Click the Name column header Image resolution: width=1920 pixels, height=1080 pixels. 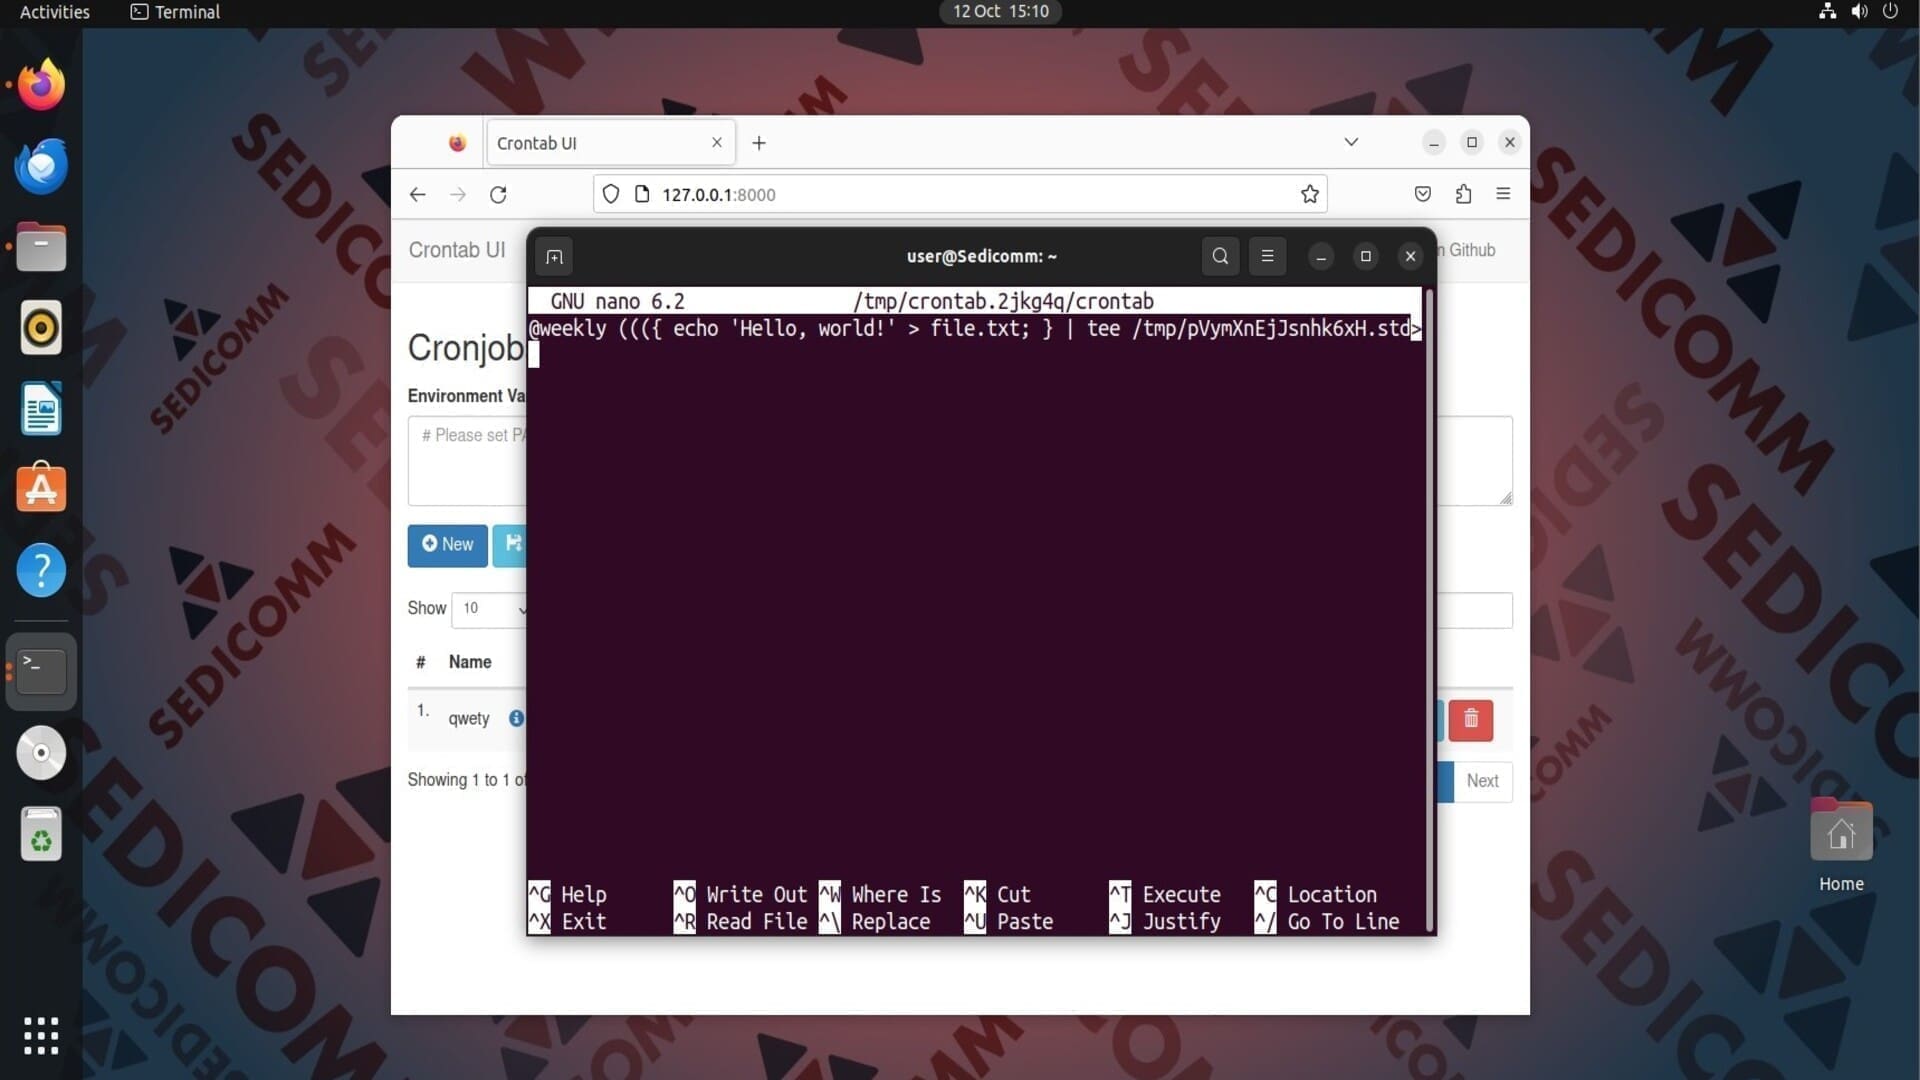[x=469, y=662]
